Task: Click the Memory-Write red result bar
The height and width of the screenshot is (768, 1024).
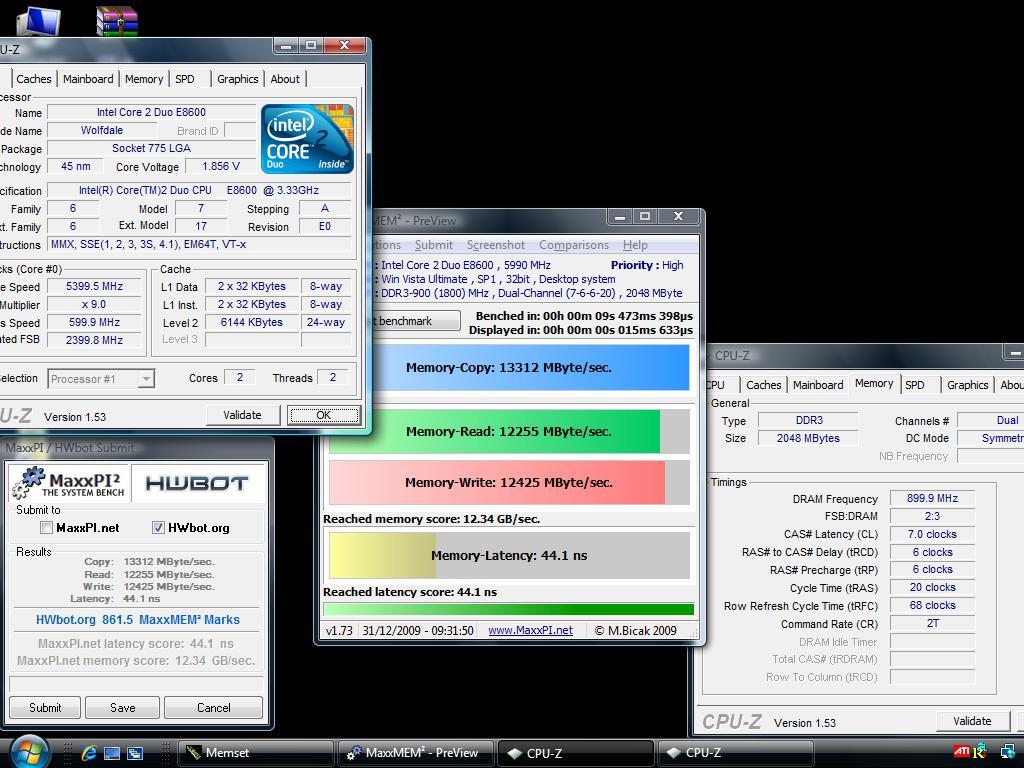Action: click(x=509, y=483)
